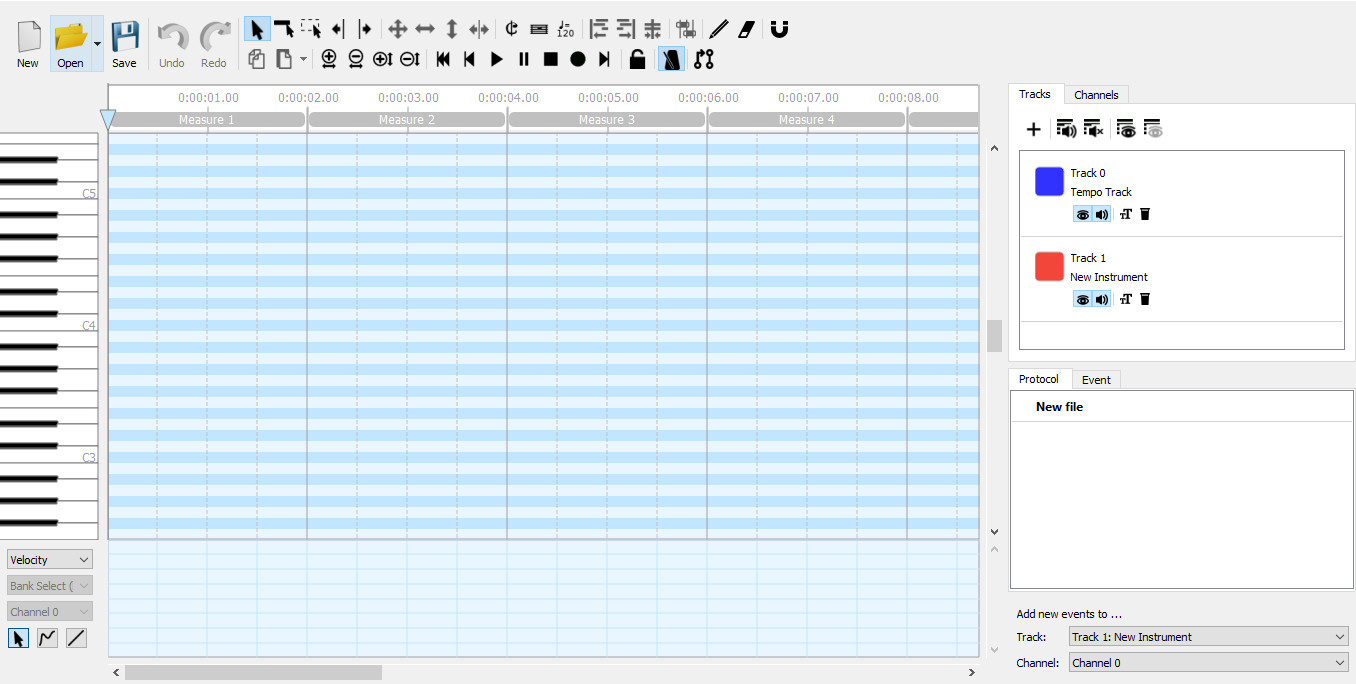Select the pencil tool to draw new notes

[718, 29]
